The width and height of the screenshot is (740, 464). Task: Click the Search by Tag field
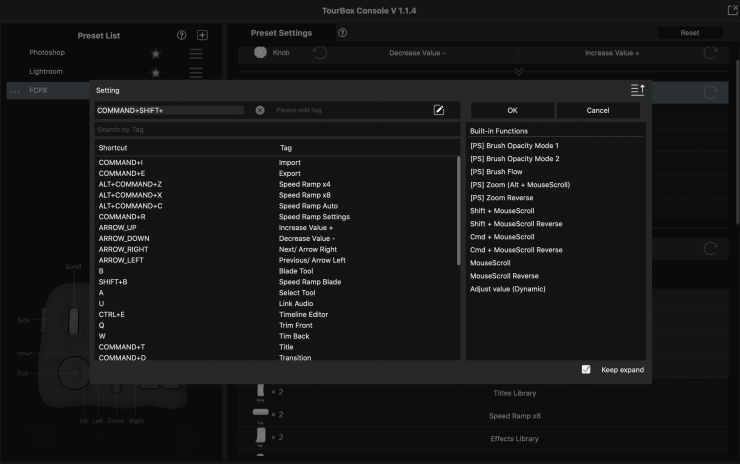(275, 130)
